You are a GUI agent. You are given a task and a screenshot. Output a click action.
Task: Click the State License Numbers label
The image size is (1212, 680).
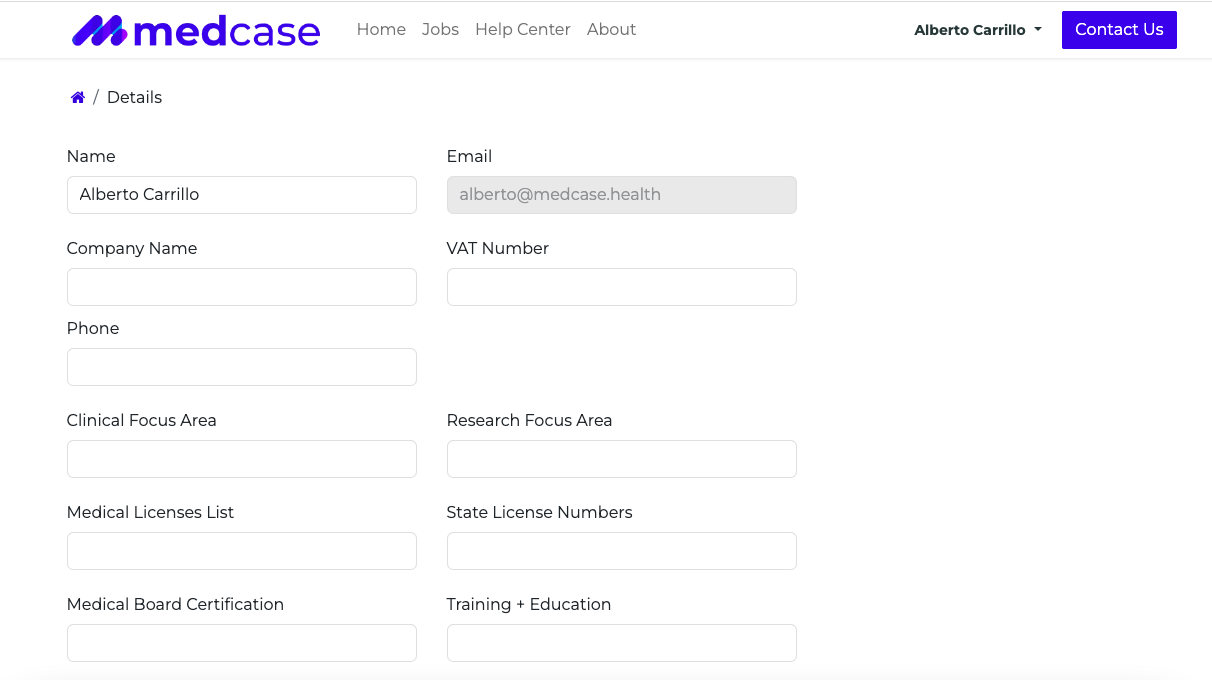(540, 512)
